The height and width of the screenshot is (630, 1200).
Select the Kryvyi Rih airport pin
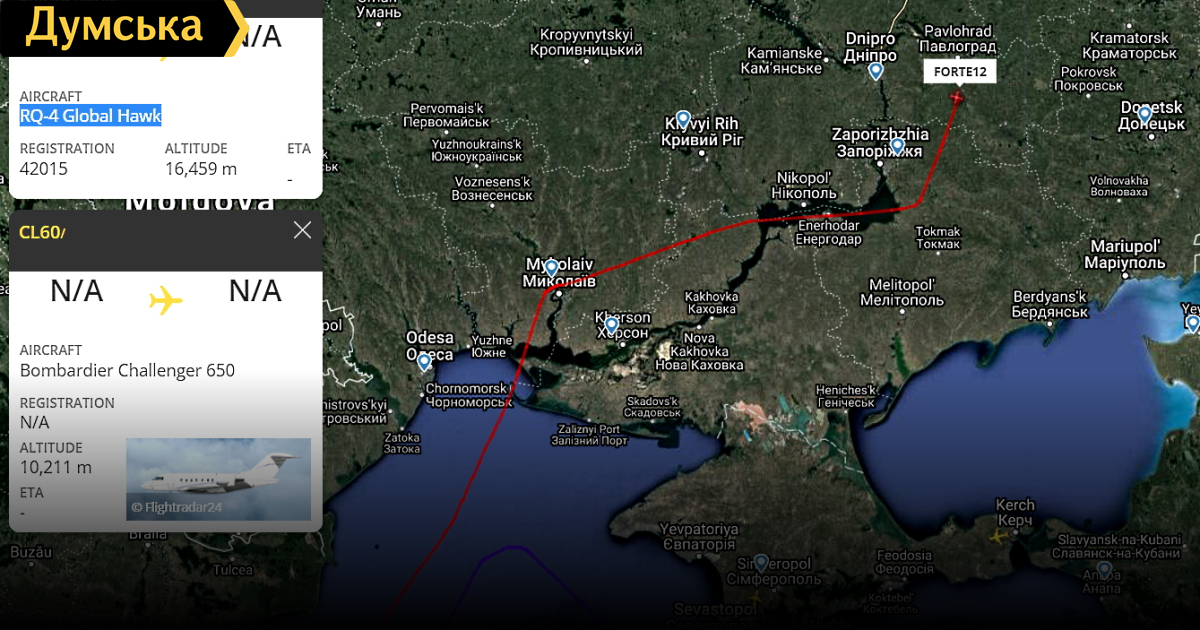pyautogui.click(x=684, y=119)
